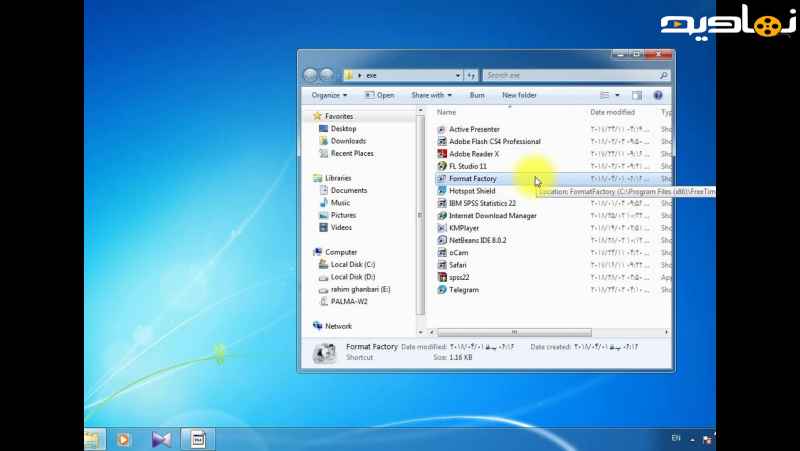Click the EN language indicator
Image resolution: width=800 pixels, height=451 pixels.
tap(676, 438)
